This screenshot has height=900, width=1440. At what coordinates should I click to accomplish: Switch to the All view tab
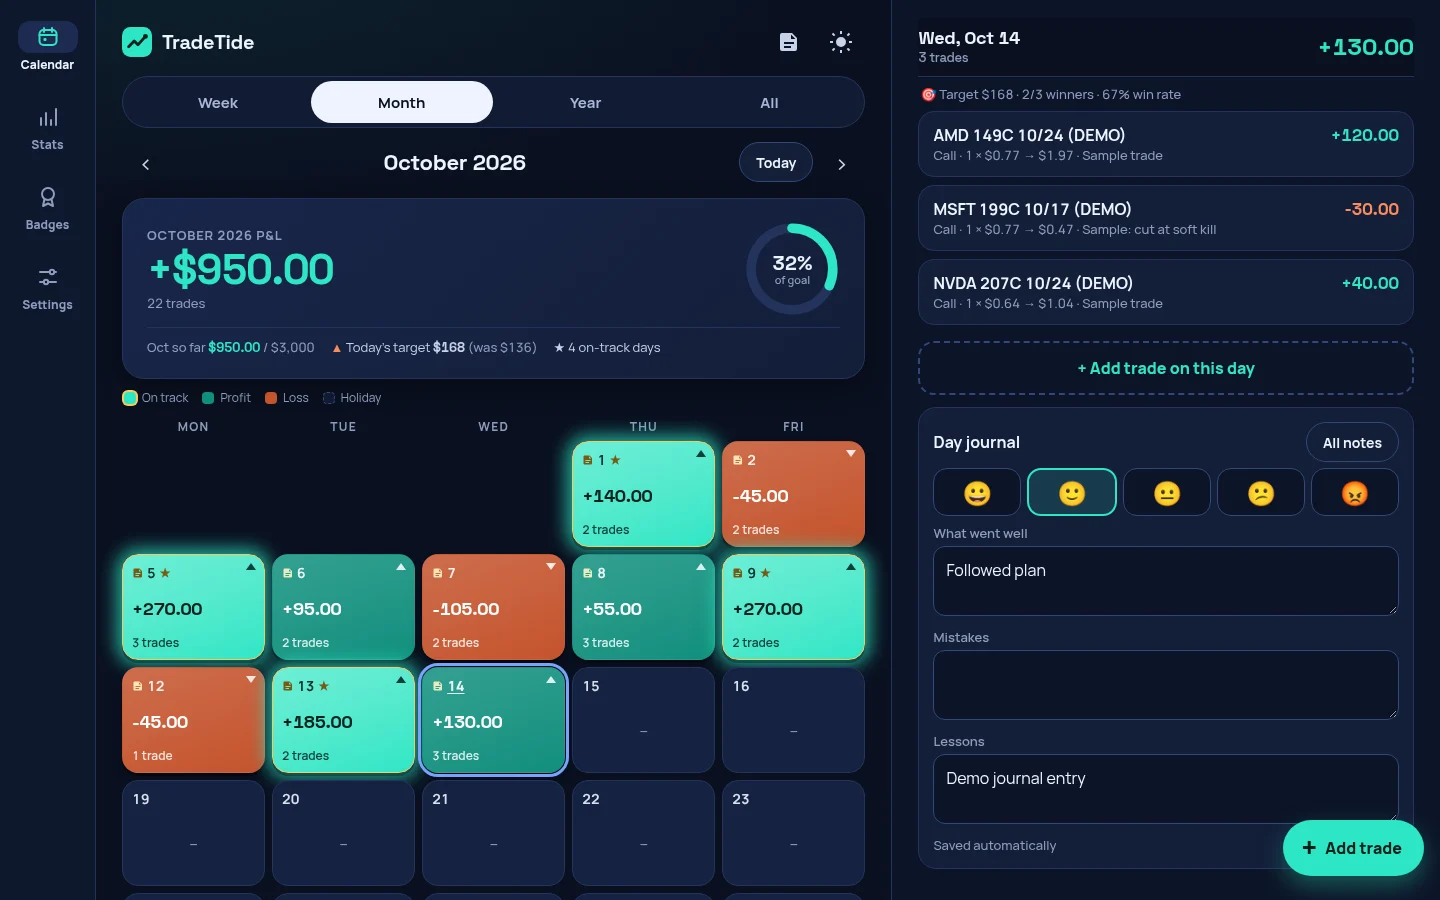click(x=769, y=102)
